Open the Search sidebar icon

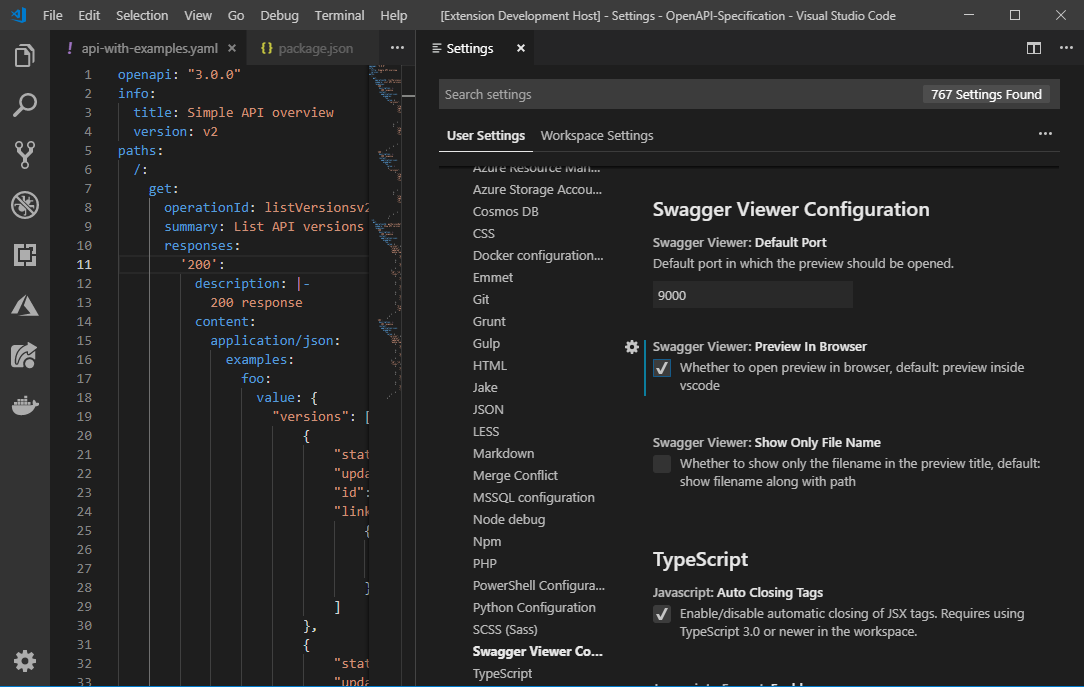24,105
